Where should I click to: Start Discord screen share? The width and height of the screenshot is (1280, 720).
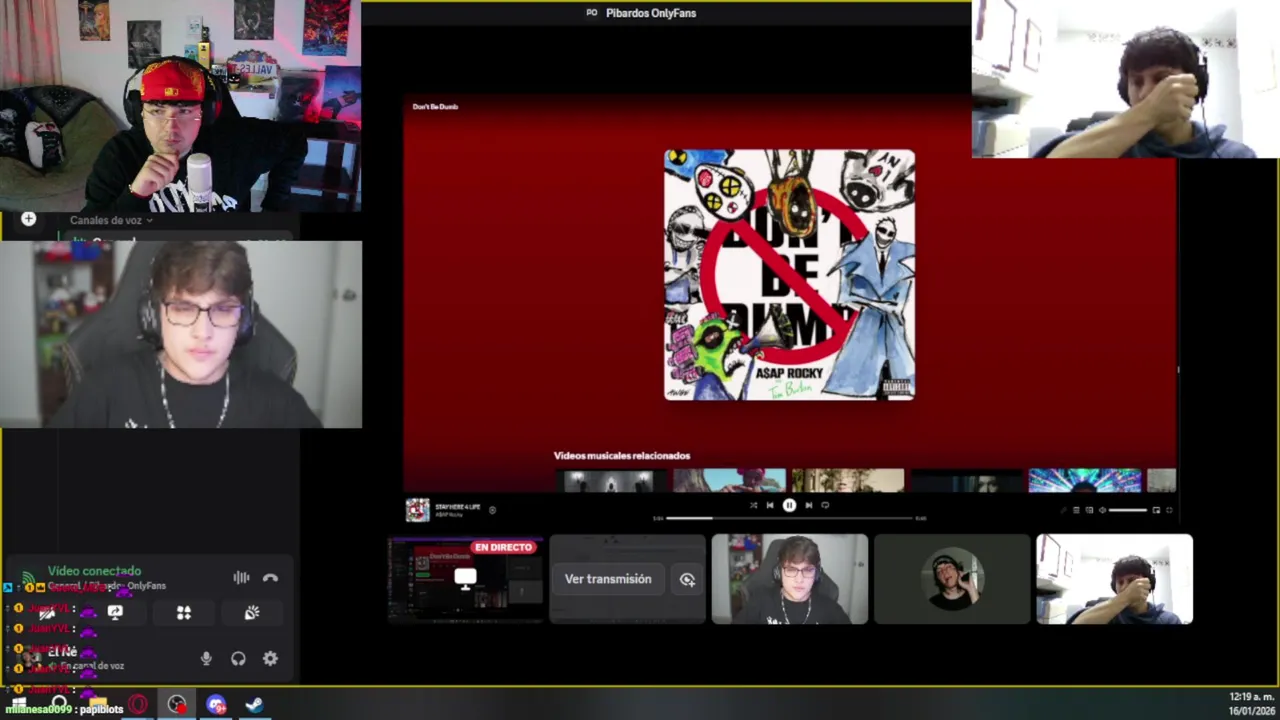click(x=115, y=612)
